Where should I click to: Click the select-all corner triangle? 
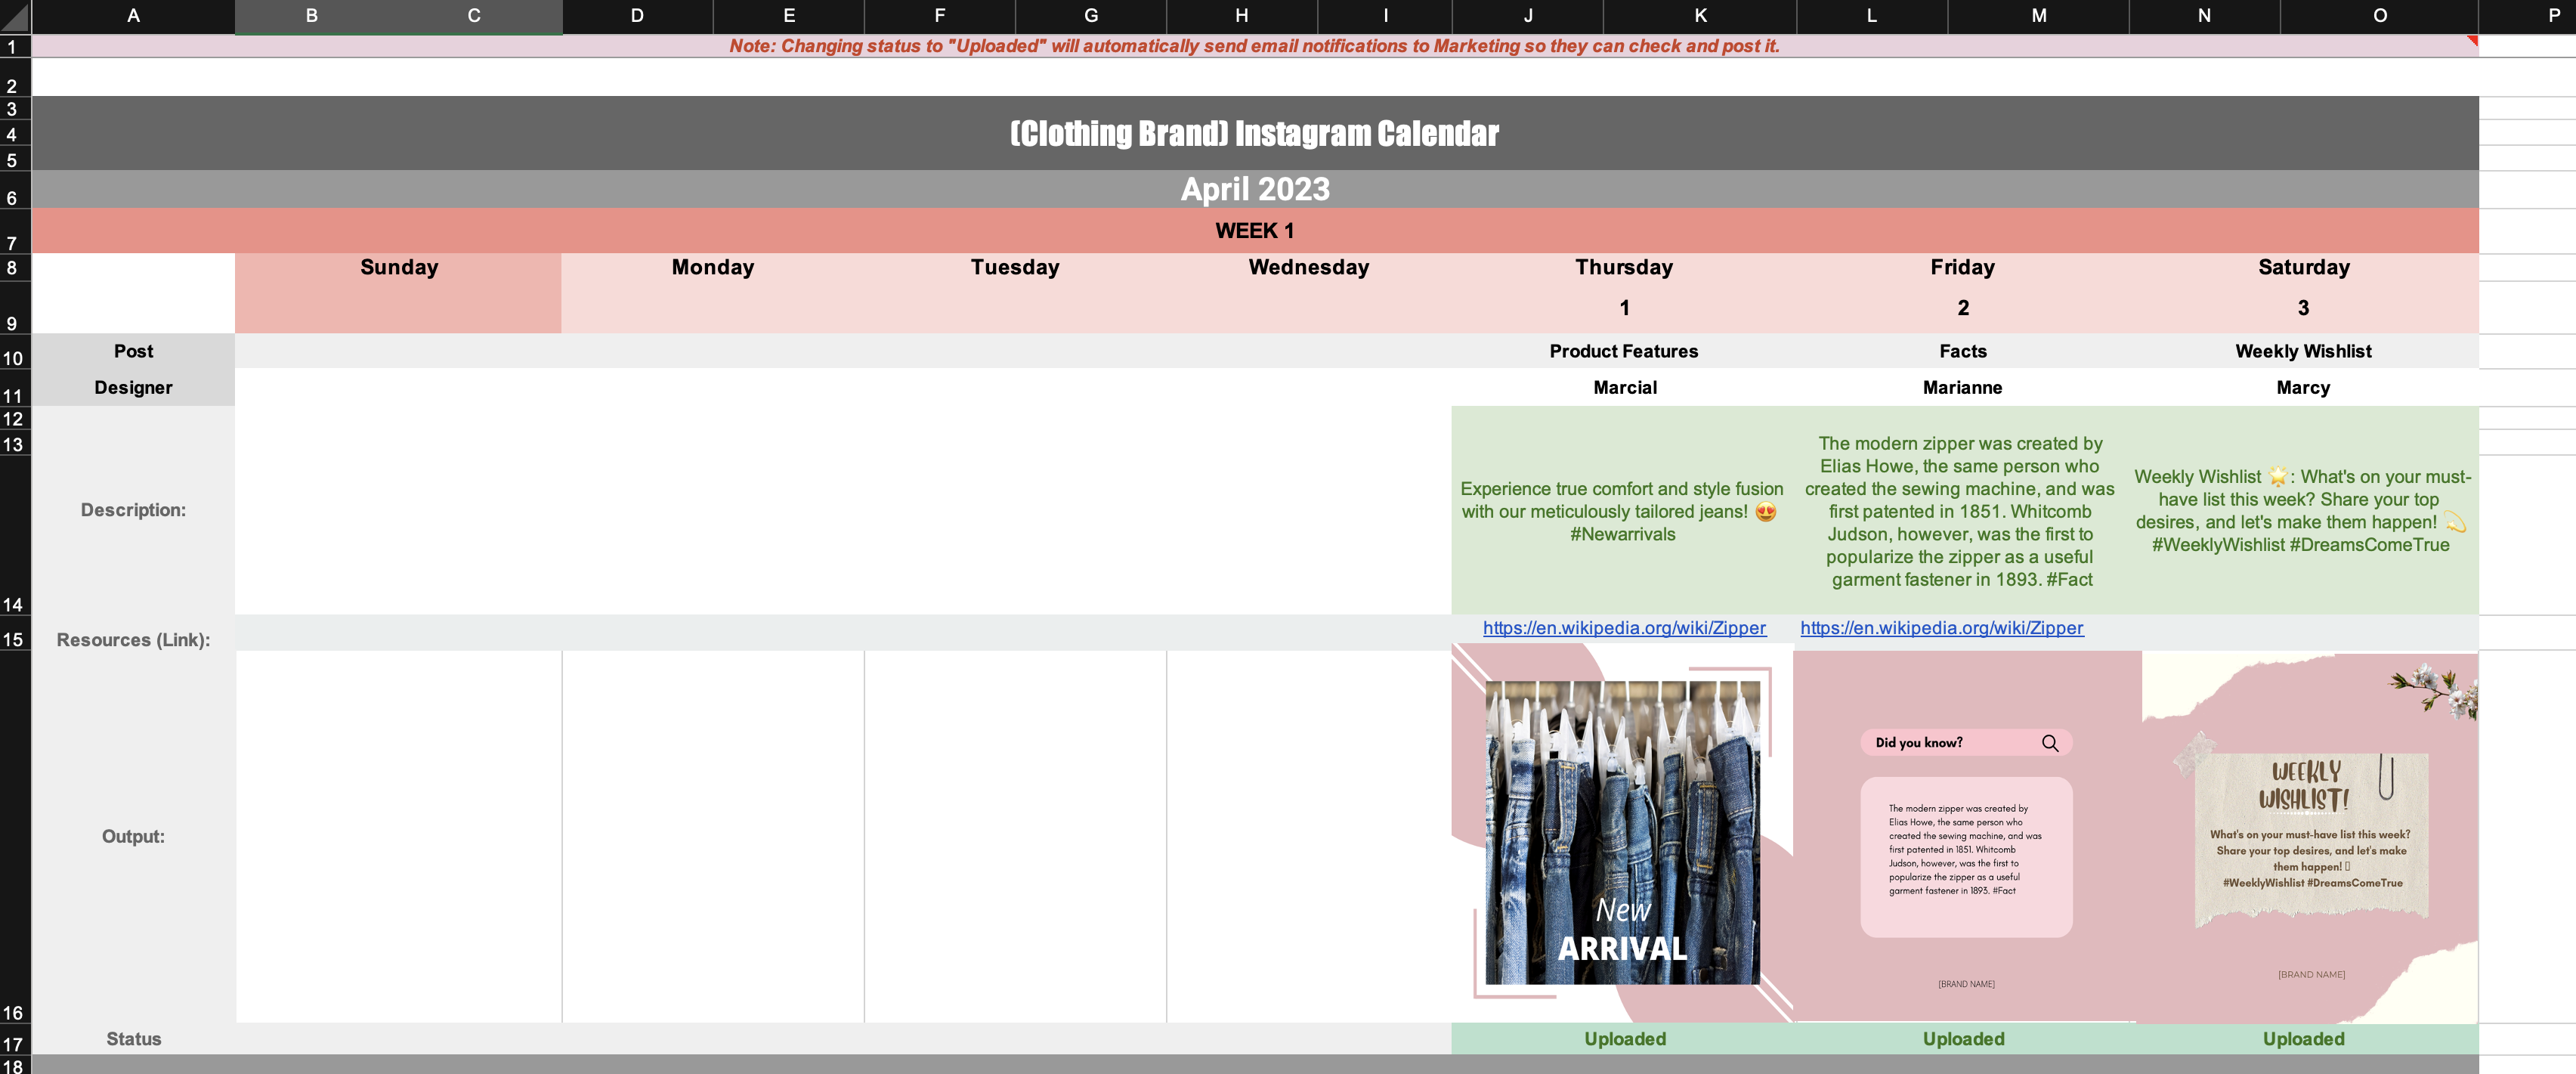(x=15, y=16)
